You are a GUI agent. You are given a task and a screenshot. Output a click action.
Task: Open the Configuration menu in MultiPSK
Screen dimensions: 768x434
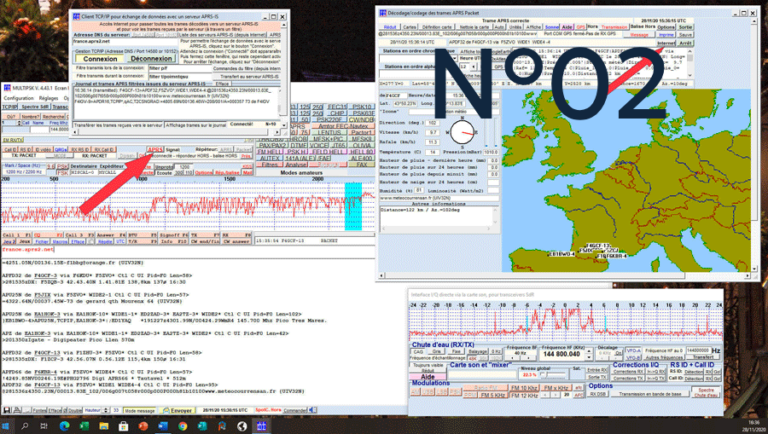pyautogui.click(x=19, y=98)
